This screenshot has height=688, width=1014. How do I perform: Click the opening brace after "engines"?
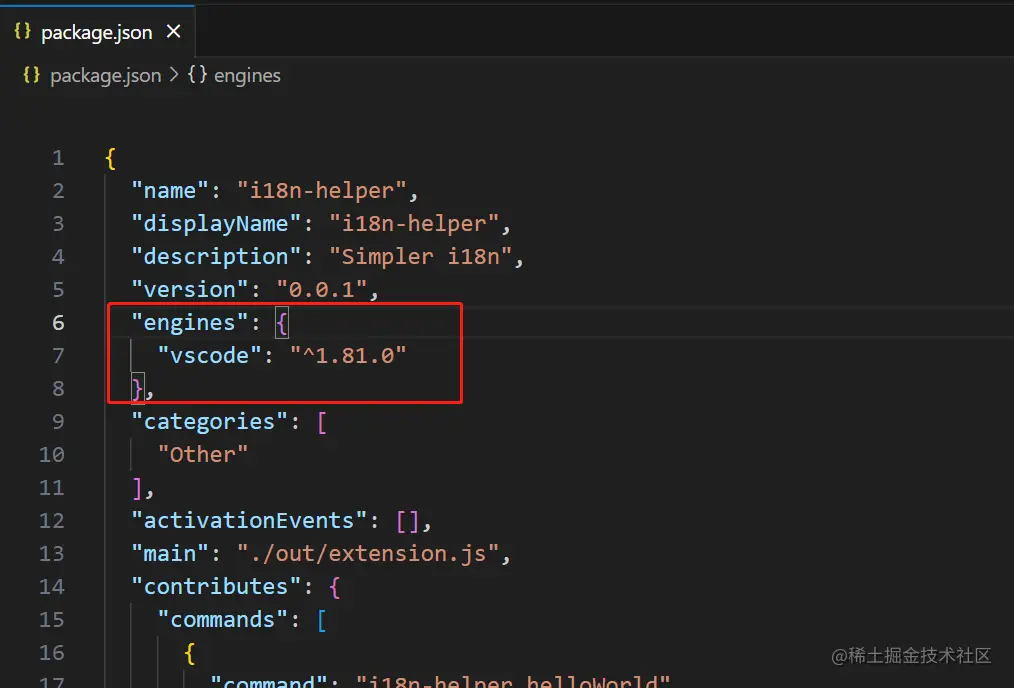tap(282, 323)
